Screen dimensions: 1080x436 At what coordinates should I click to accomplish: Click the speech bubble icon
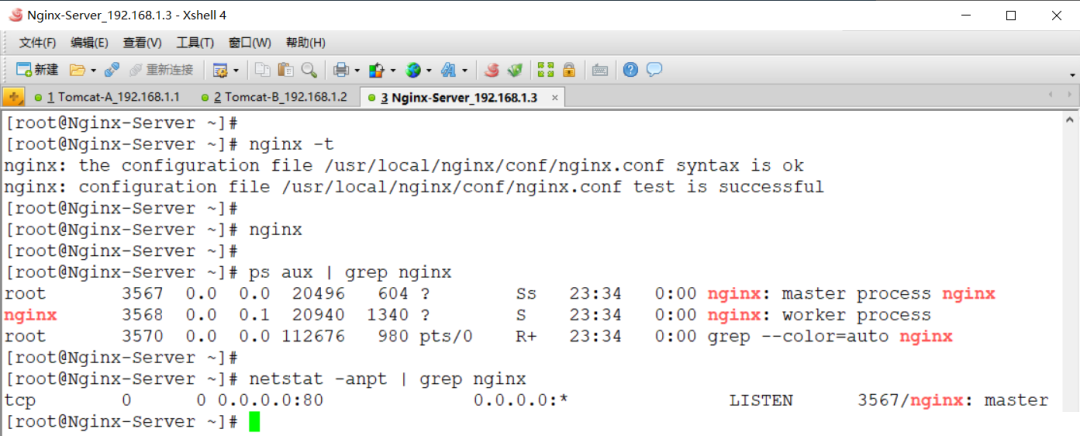click(x=654, y=70)
